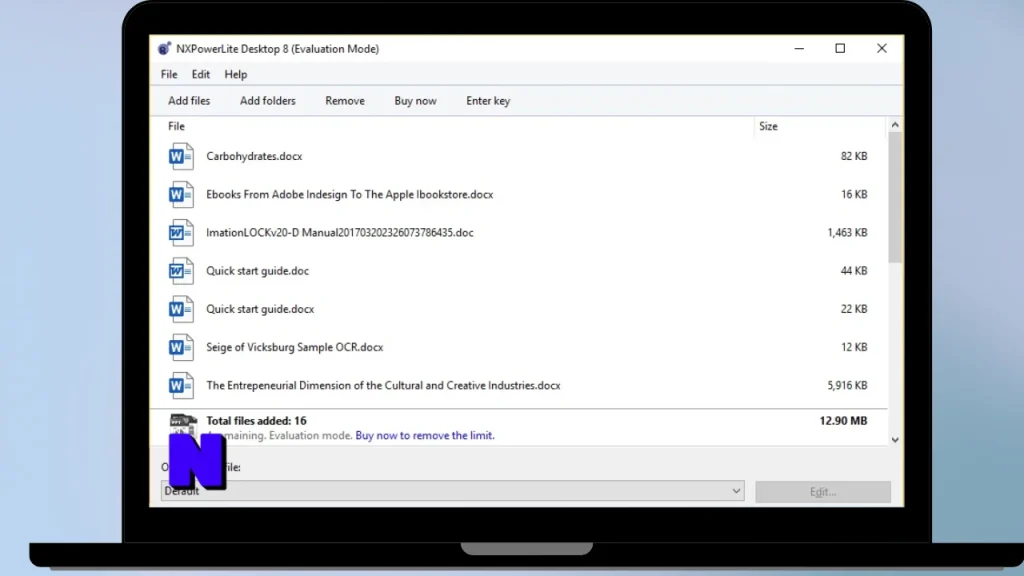Select the Quick start guide.docx file name

[x=260, y=309]
